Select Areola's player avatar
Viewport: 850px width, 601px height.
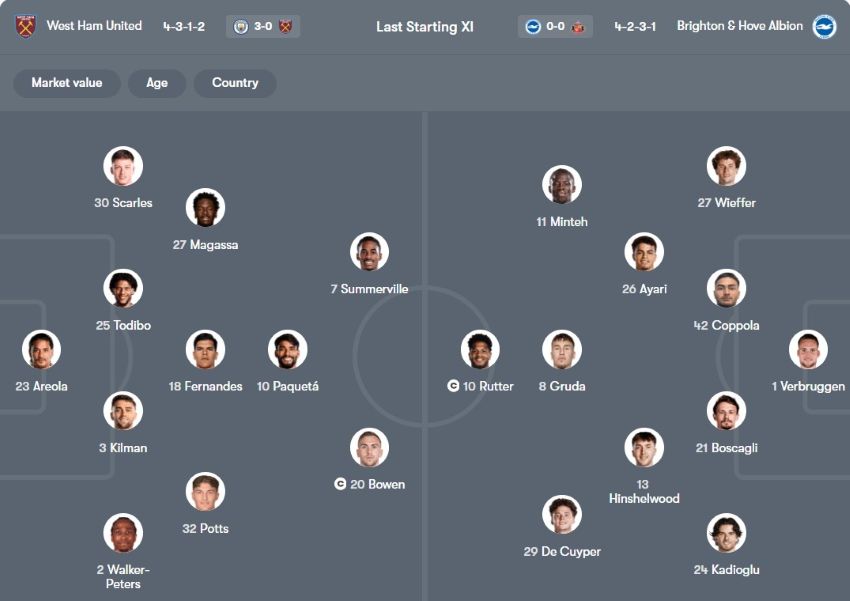click(42, 350)
